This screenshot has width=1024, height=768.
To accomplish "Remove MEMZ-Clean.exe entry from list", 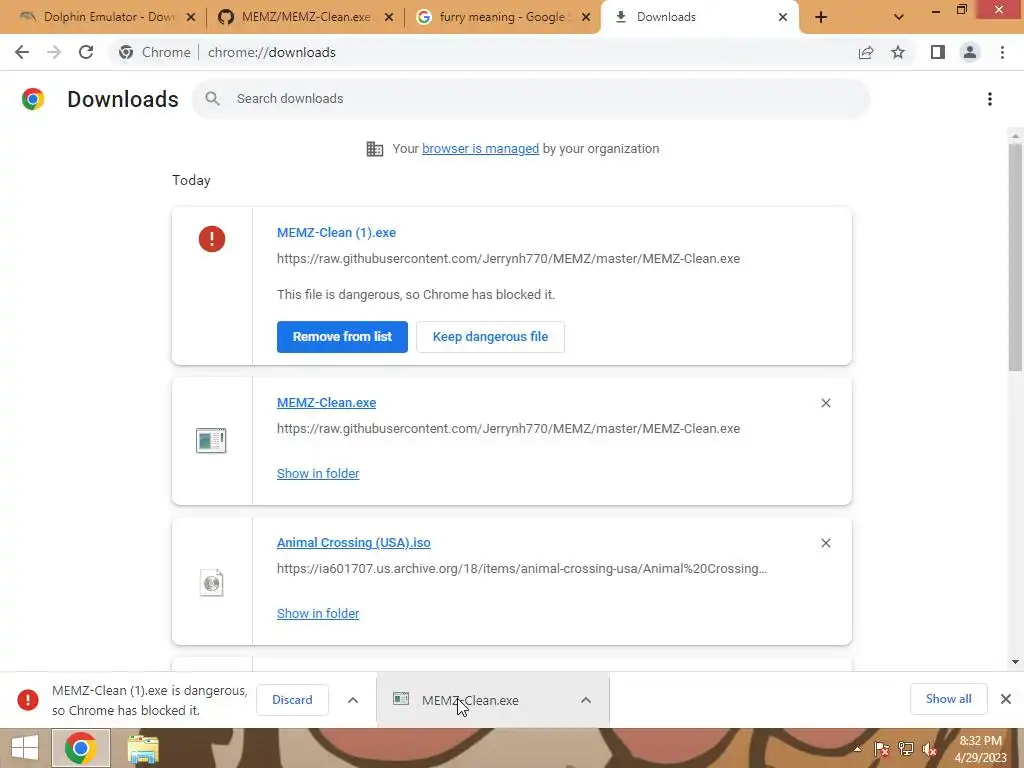I will coord(825,403).
